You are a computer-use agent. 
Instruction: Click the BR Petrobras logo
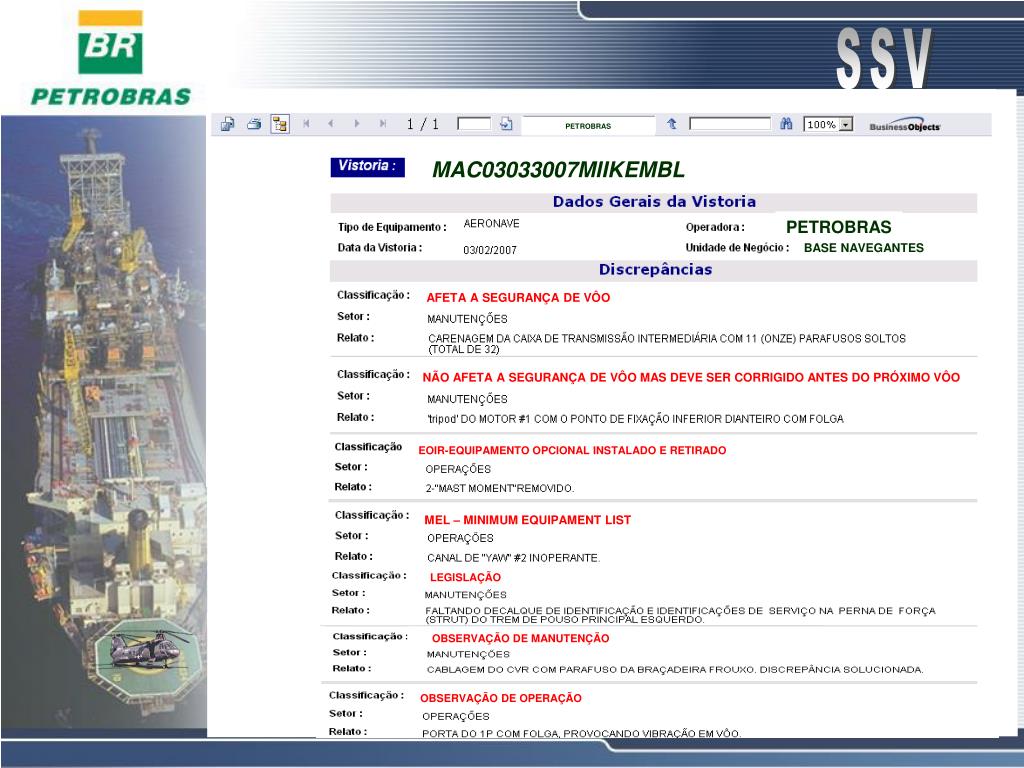tap(110, 57)
